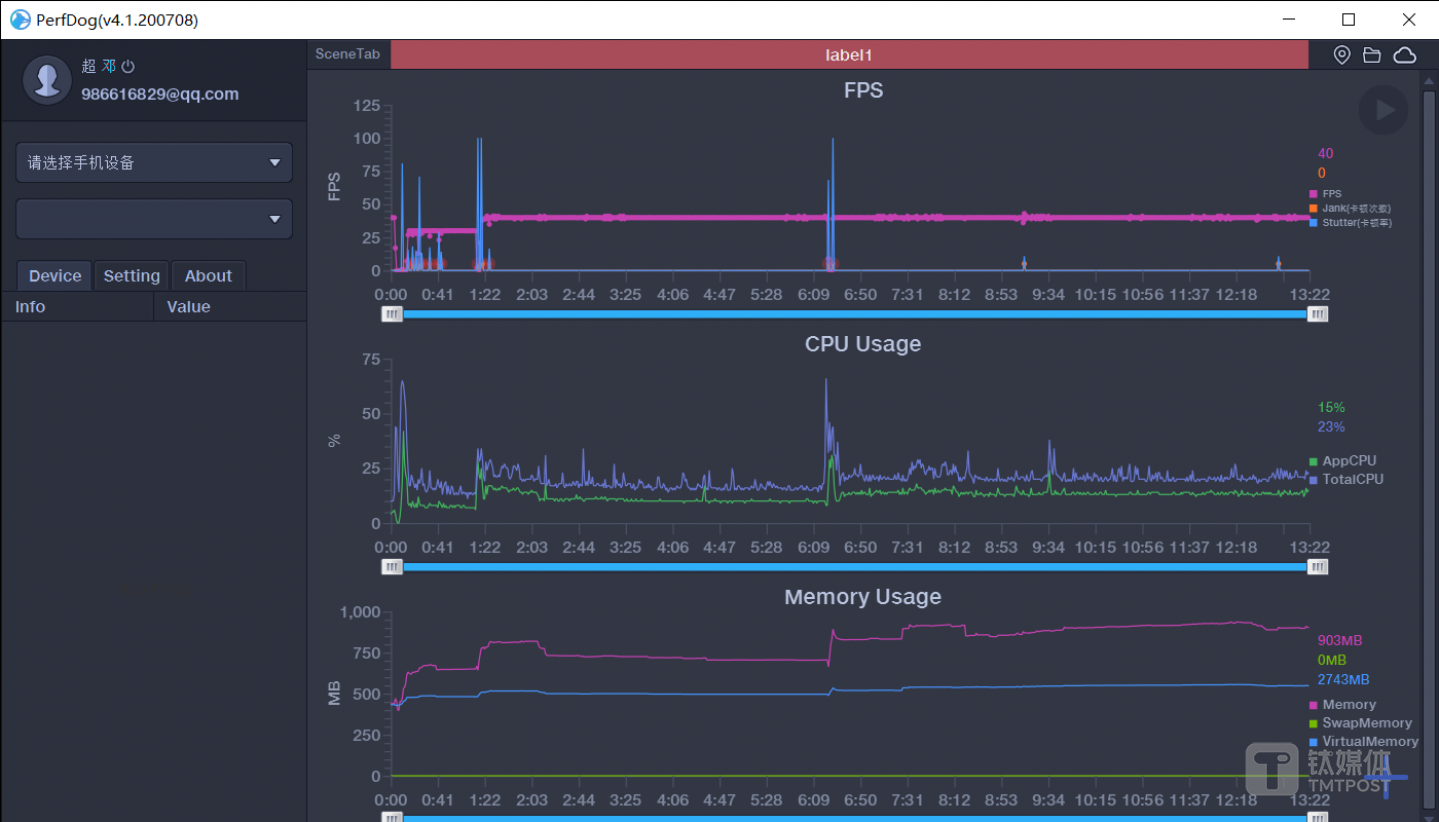This screenshot has width=1439, height=822.
Task: Click the FPS chart left range slider handle
Action: coord(392,314)
